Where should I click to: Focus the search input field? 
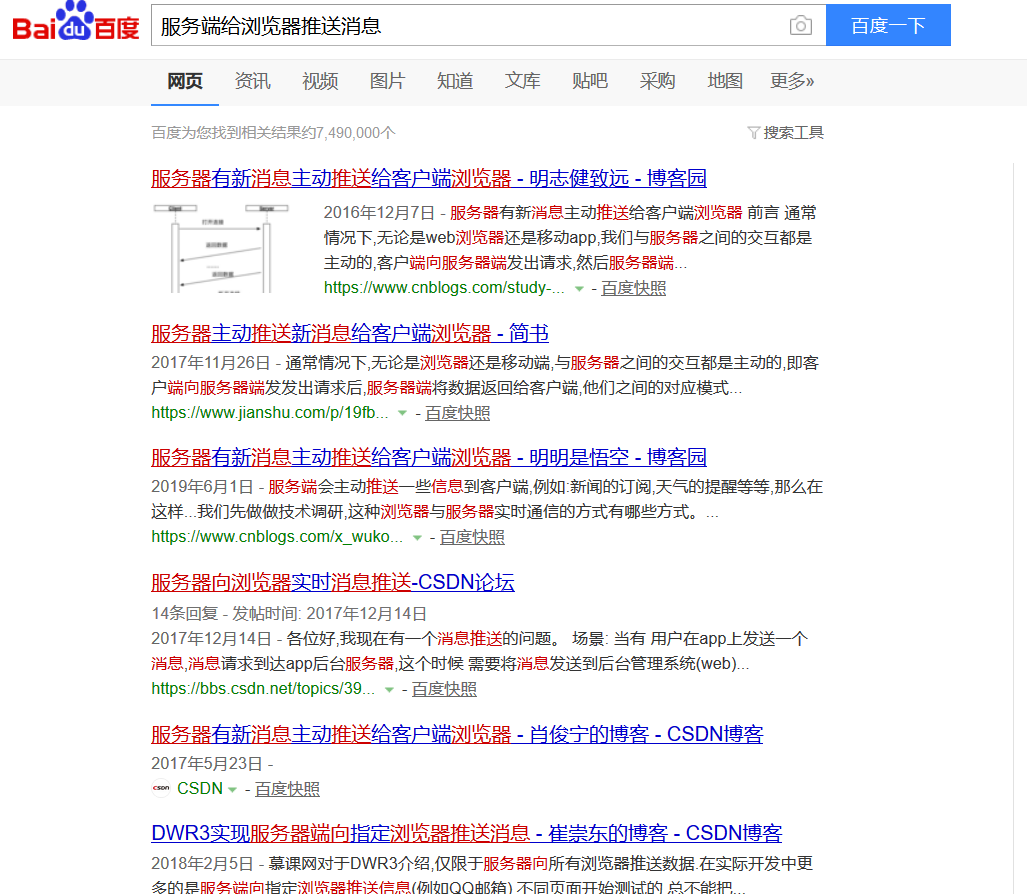pos(469,26)
